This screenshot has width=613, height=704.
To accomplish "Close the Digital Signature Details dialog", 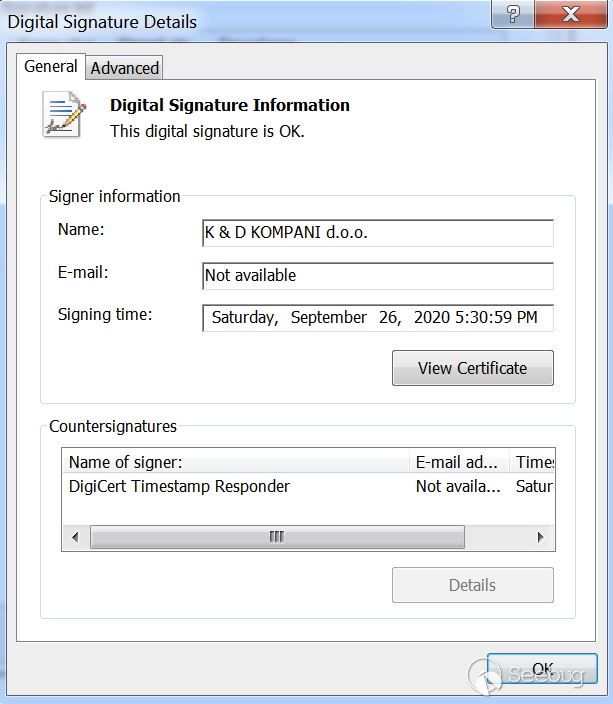I will [x=572, y=16].
